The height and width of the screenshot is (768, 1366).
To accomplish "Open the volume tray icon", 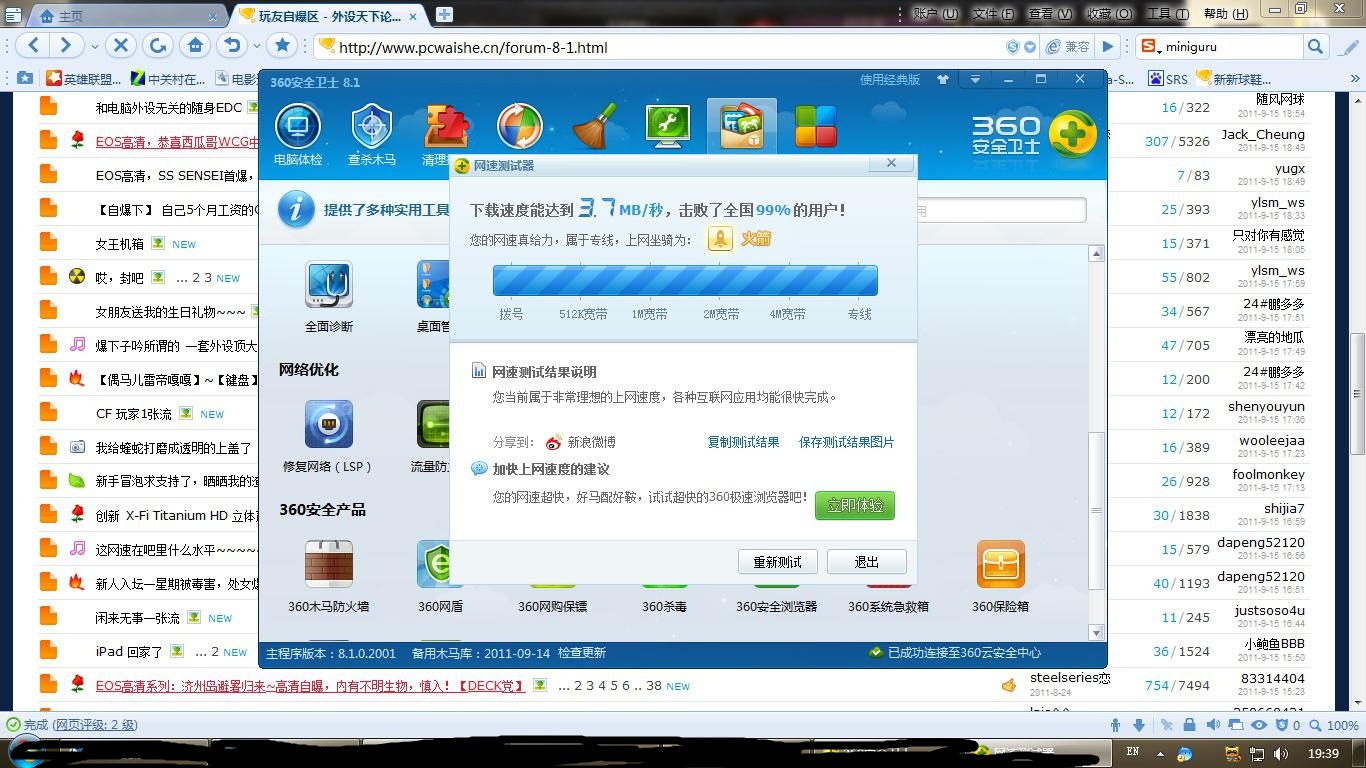I will tap(1281, 754).
